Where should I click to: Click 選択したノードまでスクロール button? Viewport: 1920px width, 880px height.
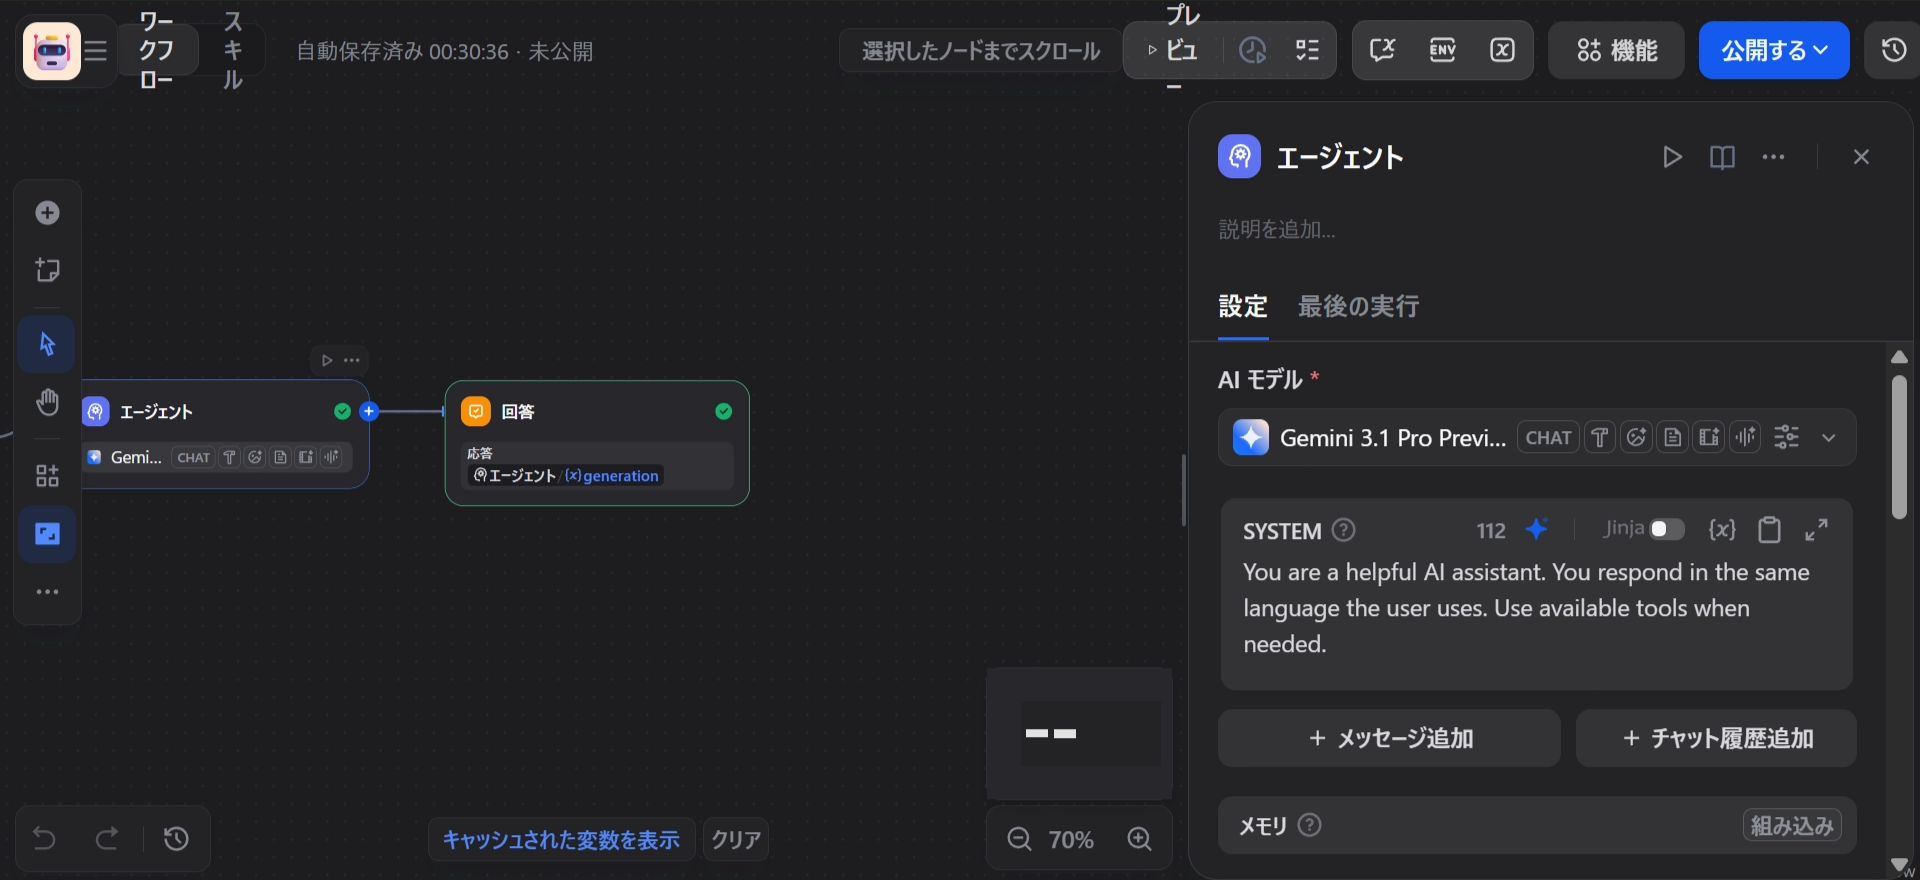click(980, 50)
